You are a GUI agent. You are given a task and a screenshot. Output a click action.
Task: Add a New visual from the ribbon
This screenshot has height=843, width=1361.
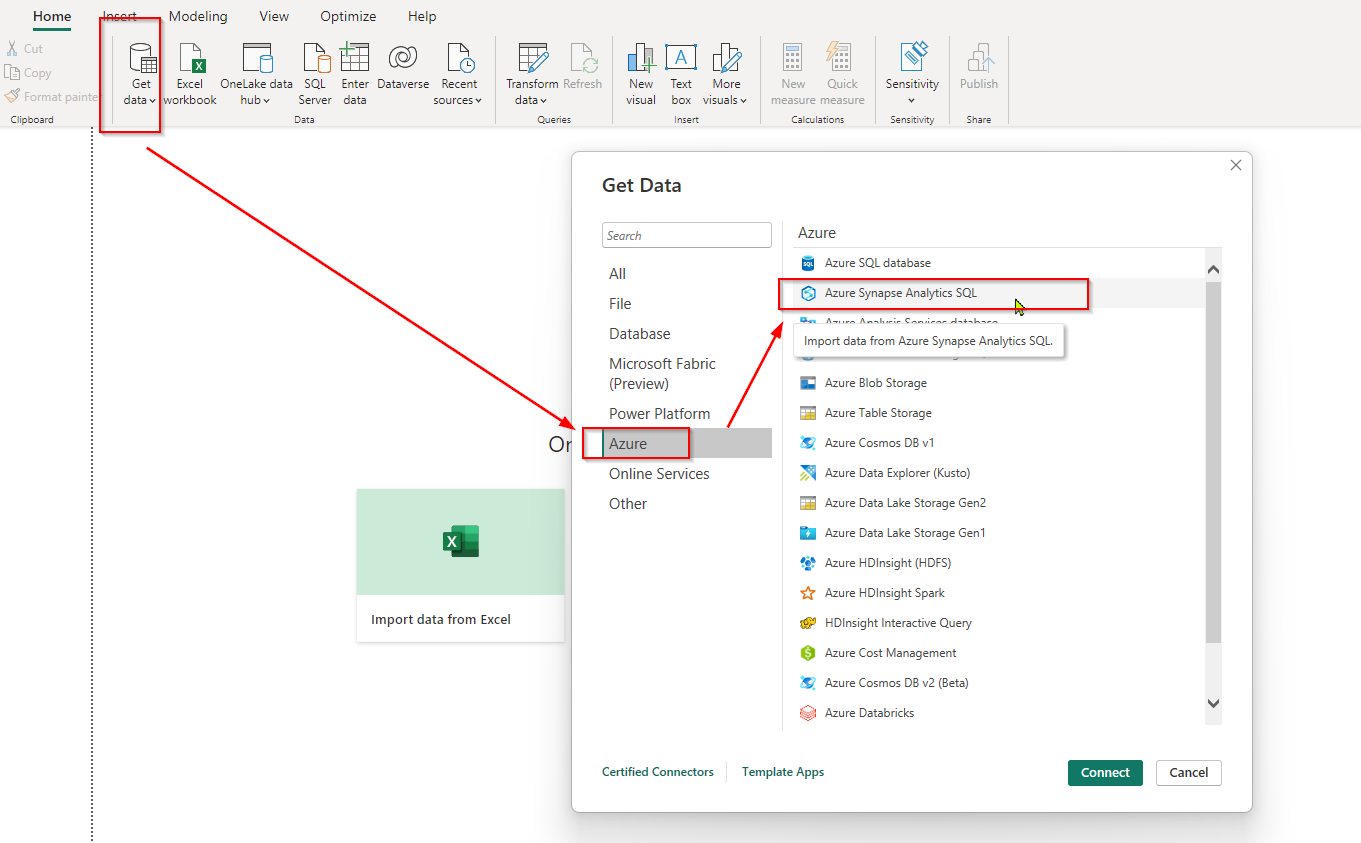pos(641,74)
